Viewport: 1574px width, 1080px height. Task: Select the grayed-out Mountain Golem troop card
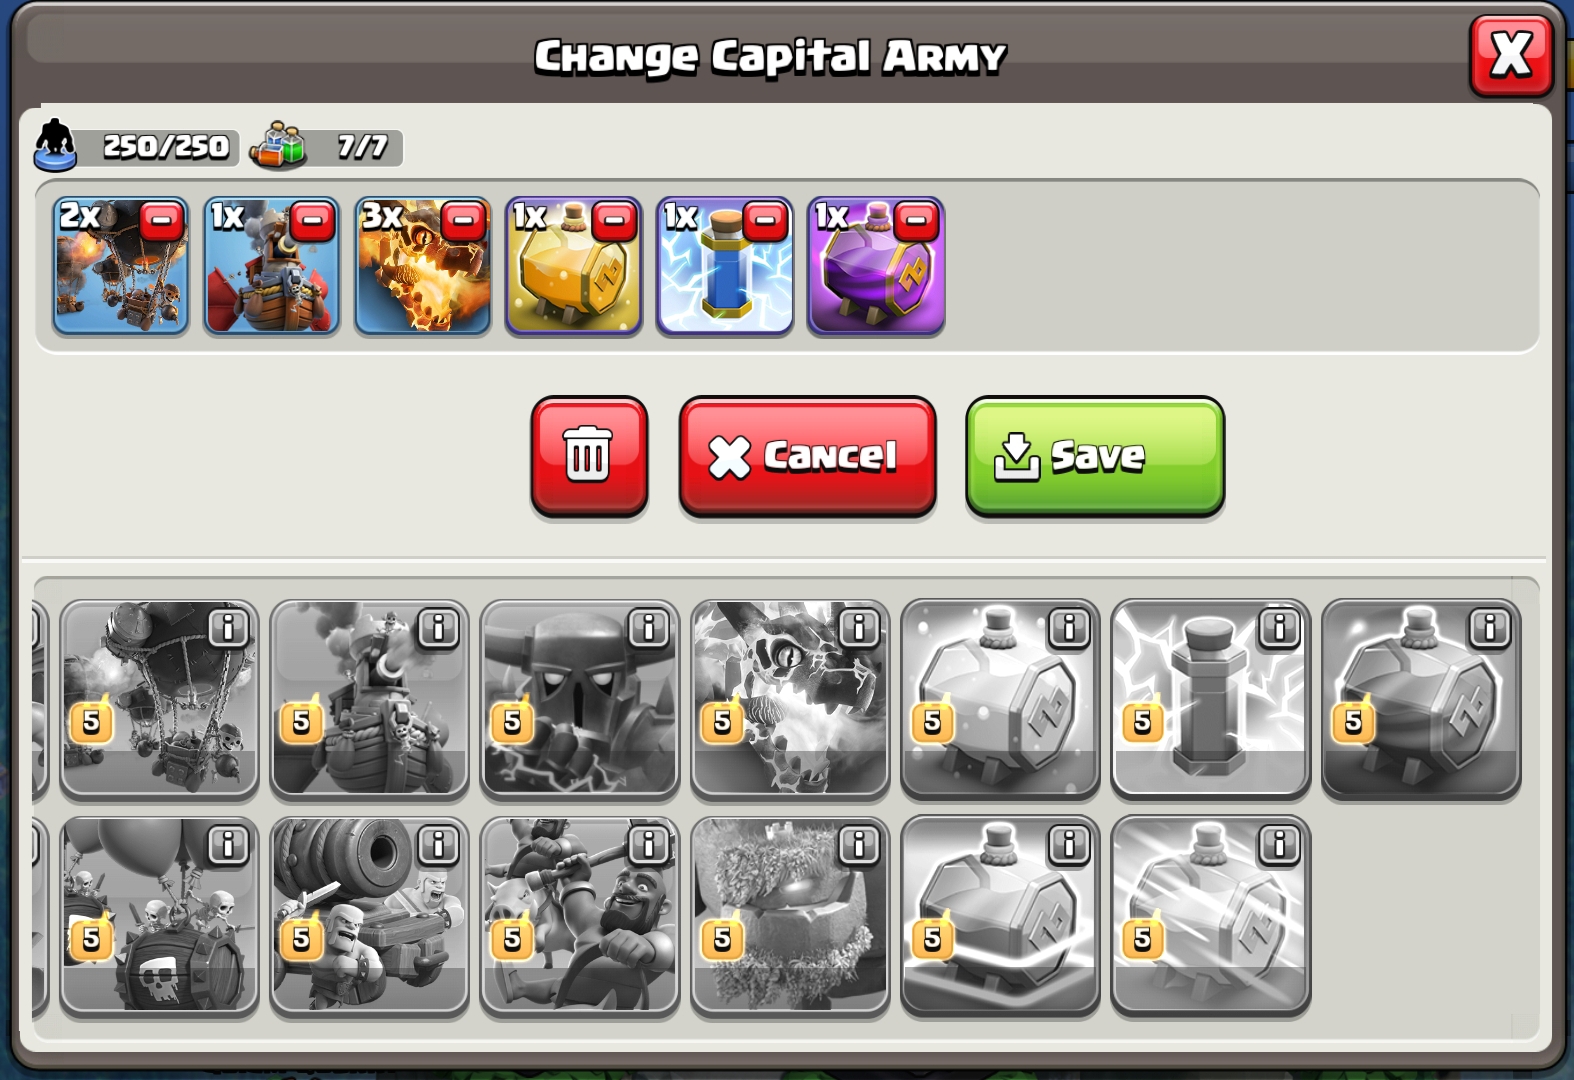tap(789, 916)
